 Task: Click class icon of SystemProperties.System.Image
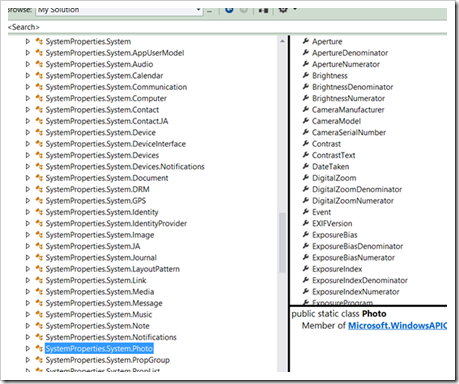click(x=39, y=234)
